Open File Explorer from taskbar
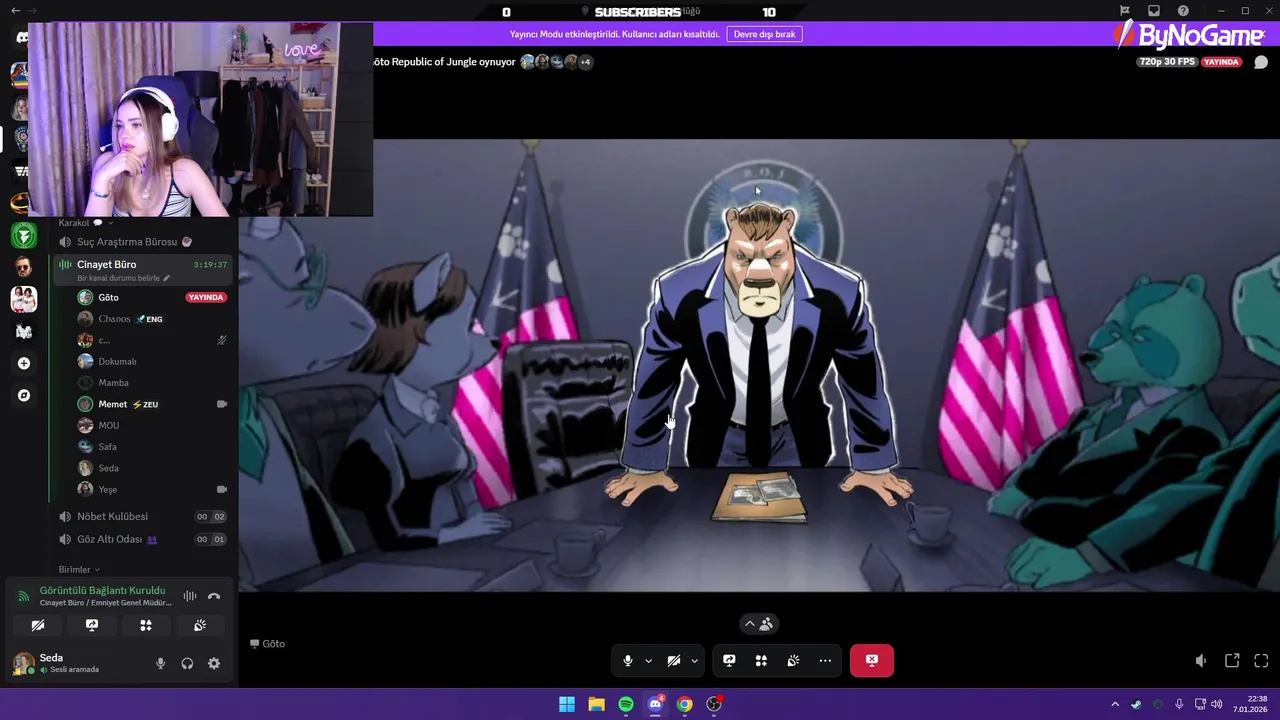Screen dimensions: 1280x720 click(x=596, y=704)
